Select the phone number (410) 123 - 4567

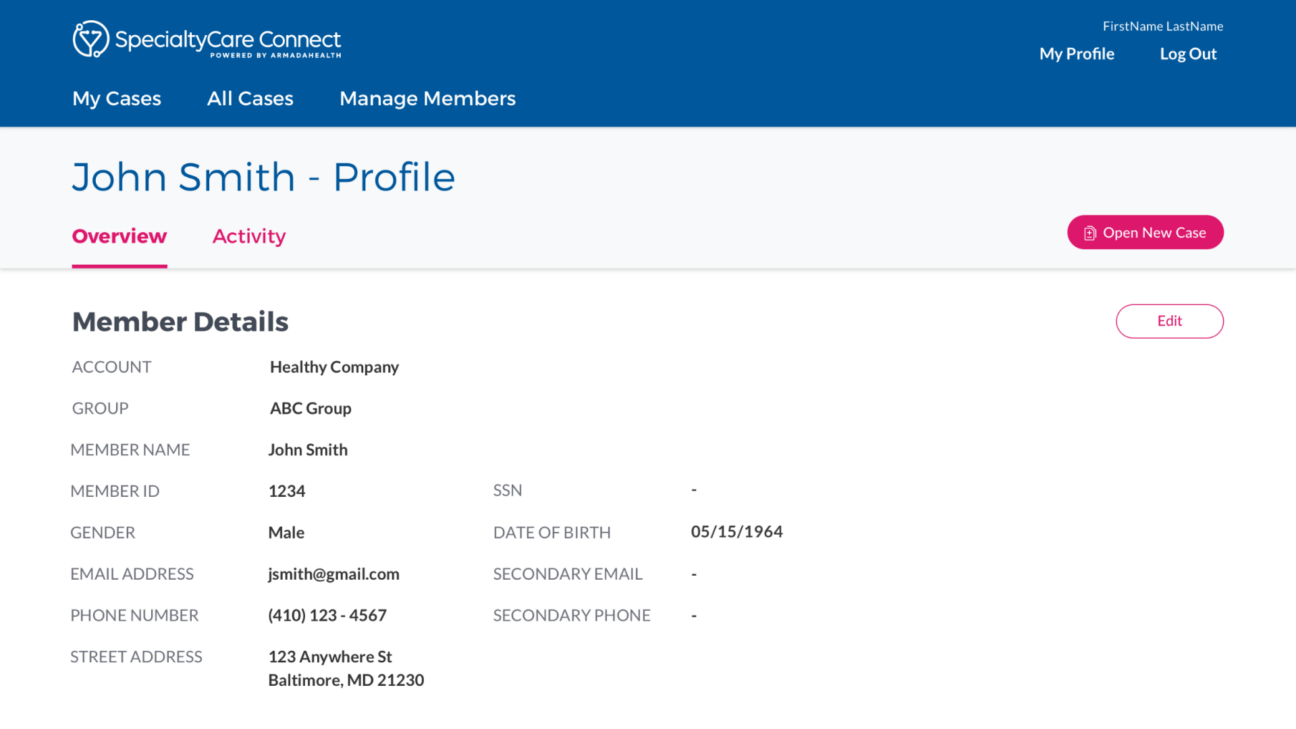click(327, 615)
